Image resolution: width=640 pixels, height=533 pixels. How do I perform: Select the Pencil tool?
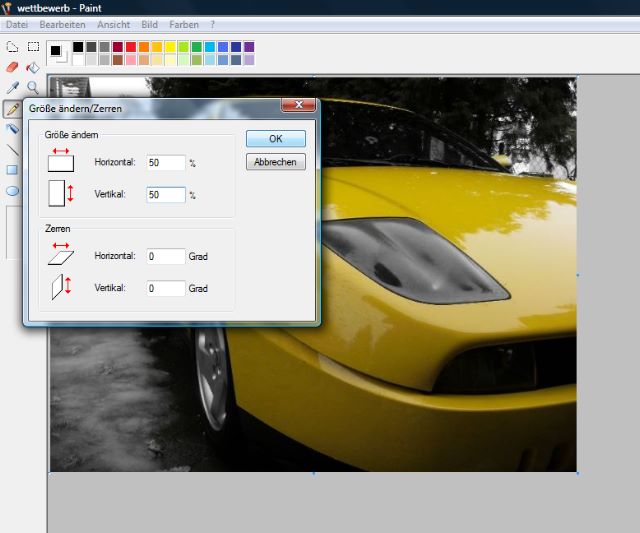pos(12,108)
